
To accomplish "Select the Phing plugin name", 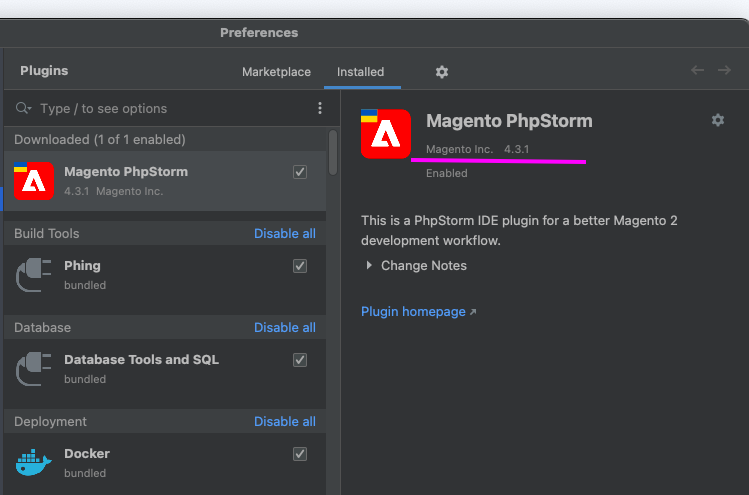I will pos(82,266).
